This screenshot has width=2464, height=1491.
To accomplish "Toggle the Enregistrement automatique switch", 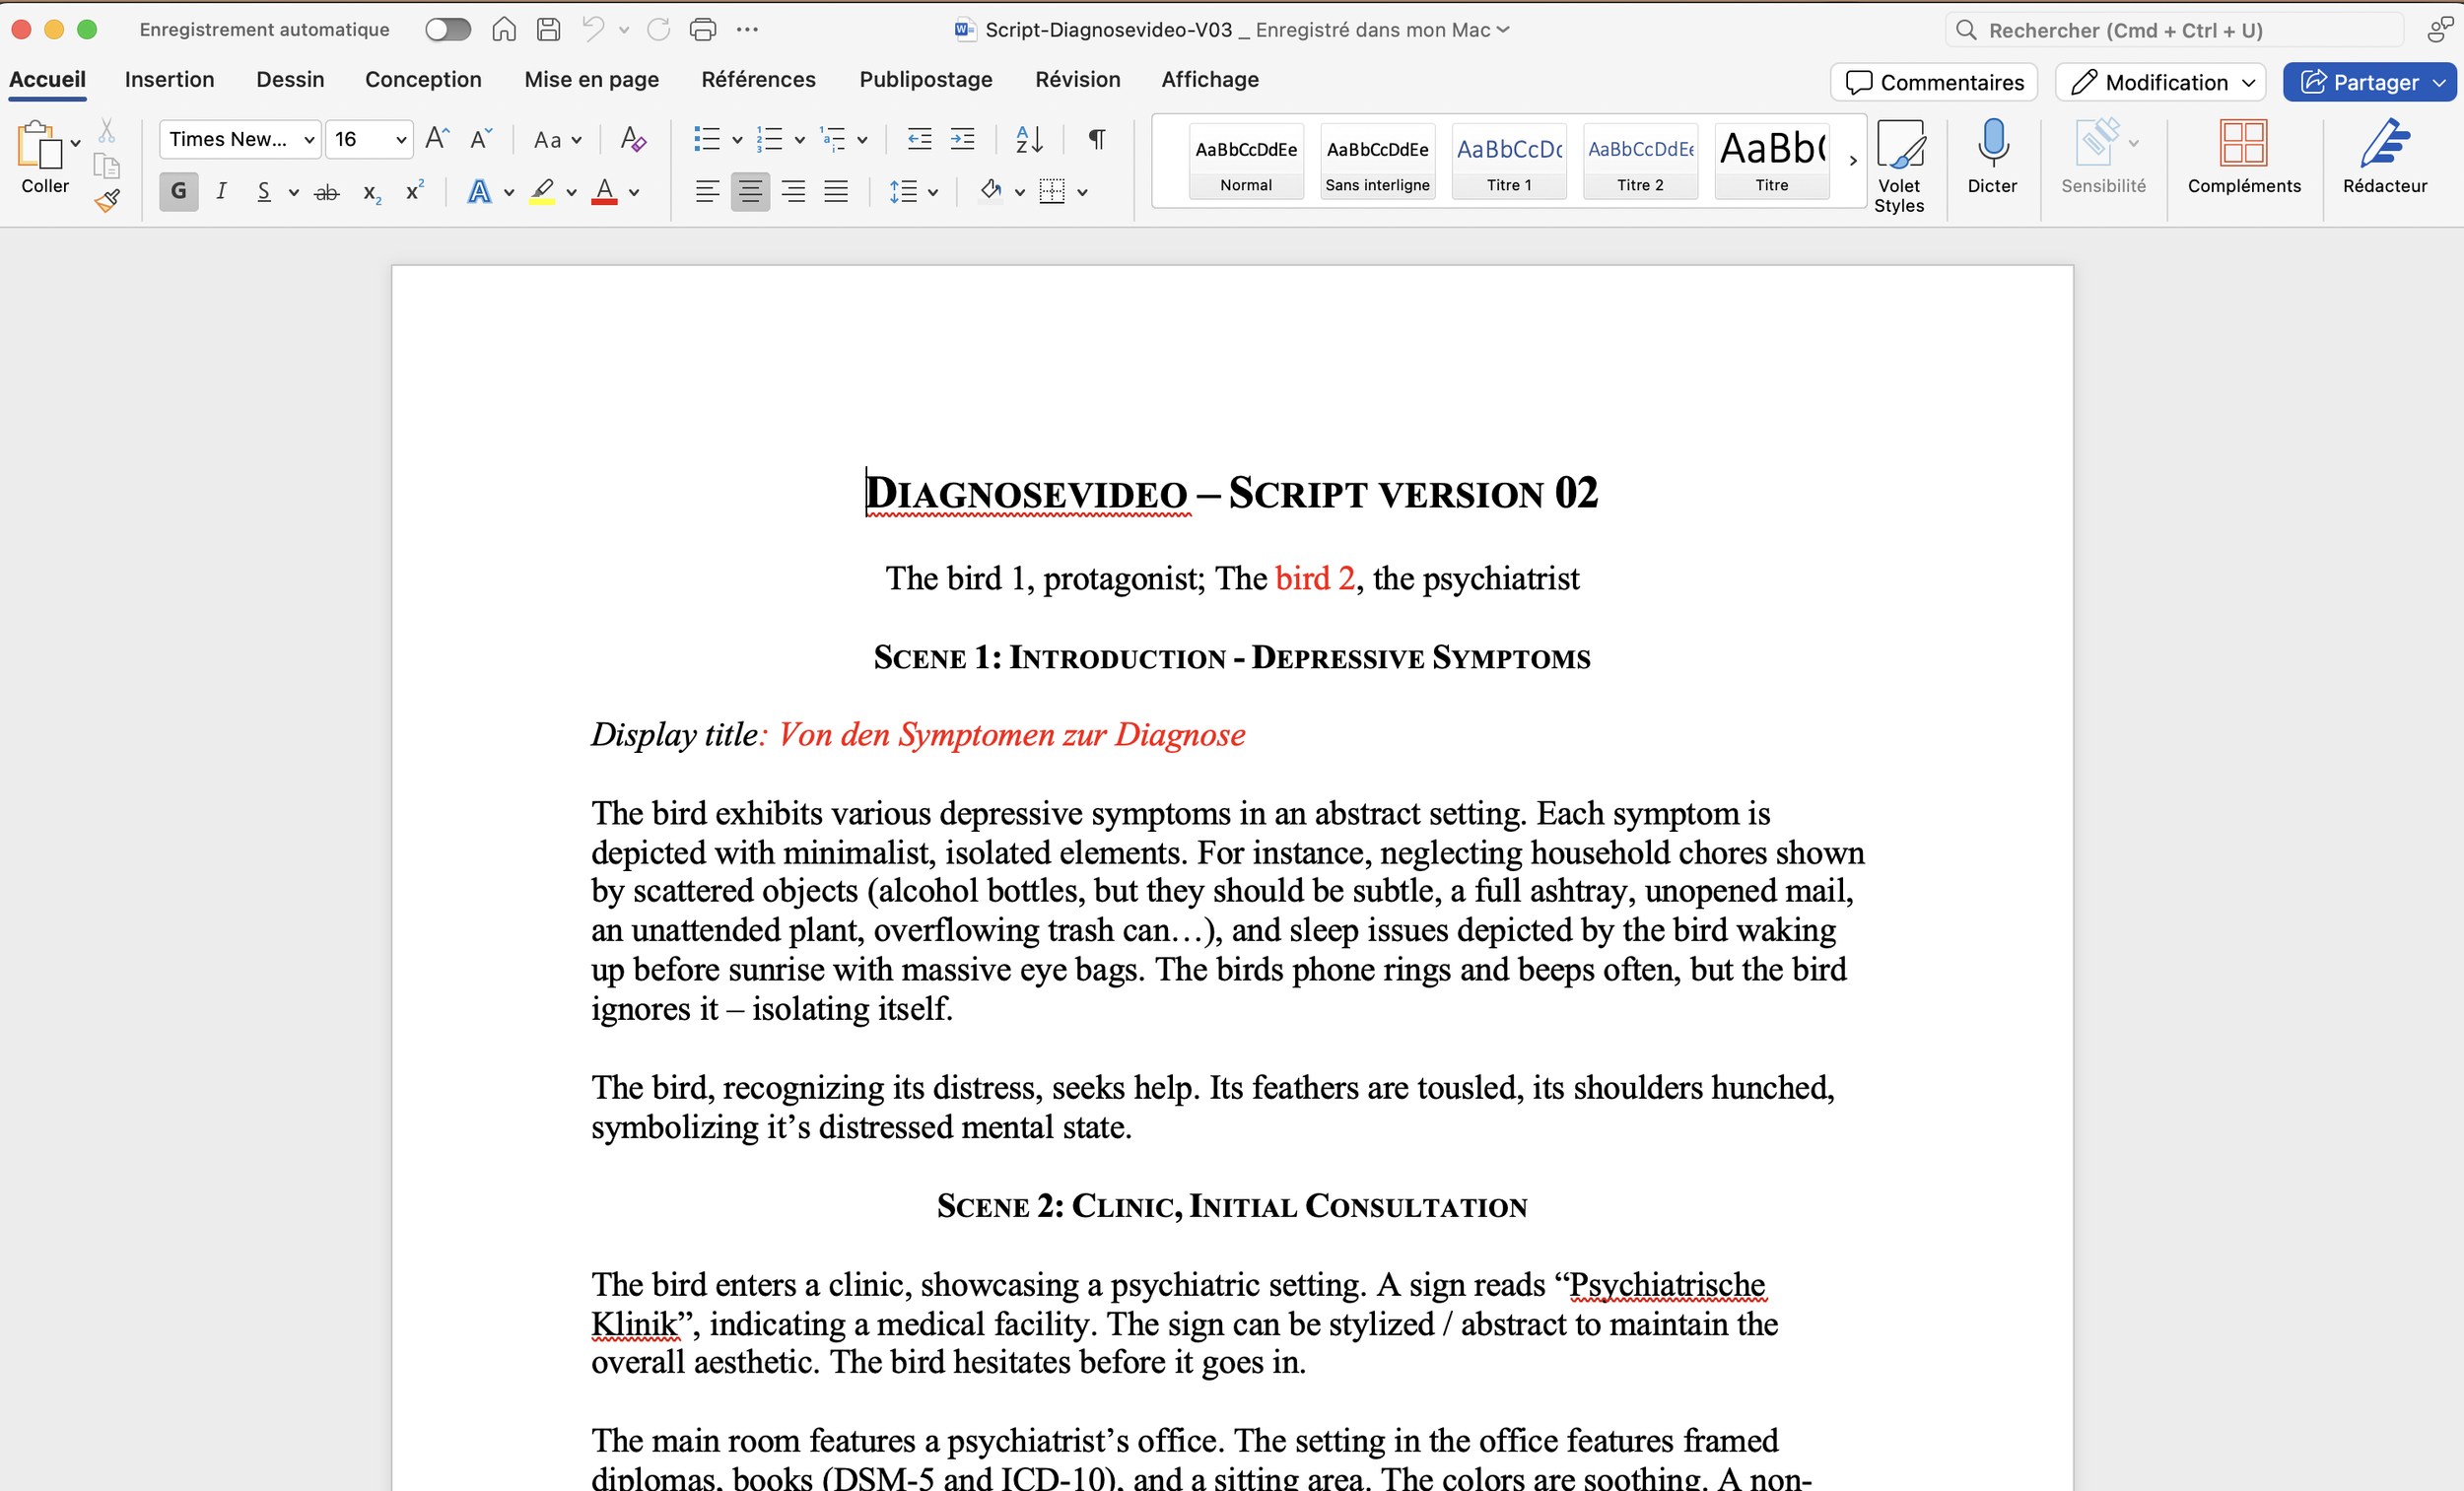I will click(447, 30).
